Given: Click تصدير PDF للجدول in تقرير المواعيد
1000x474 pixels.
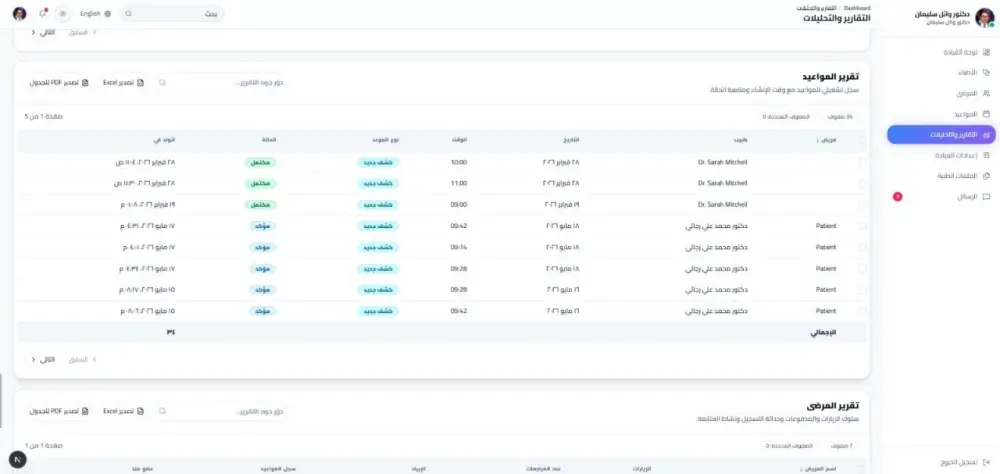Looking at the screenshot, I should pyautogui.click(x=59, y=83).
